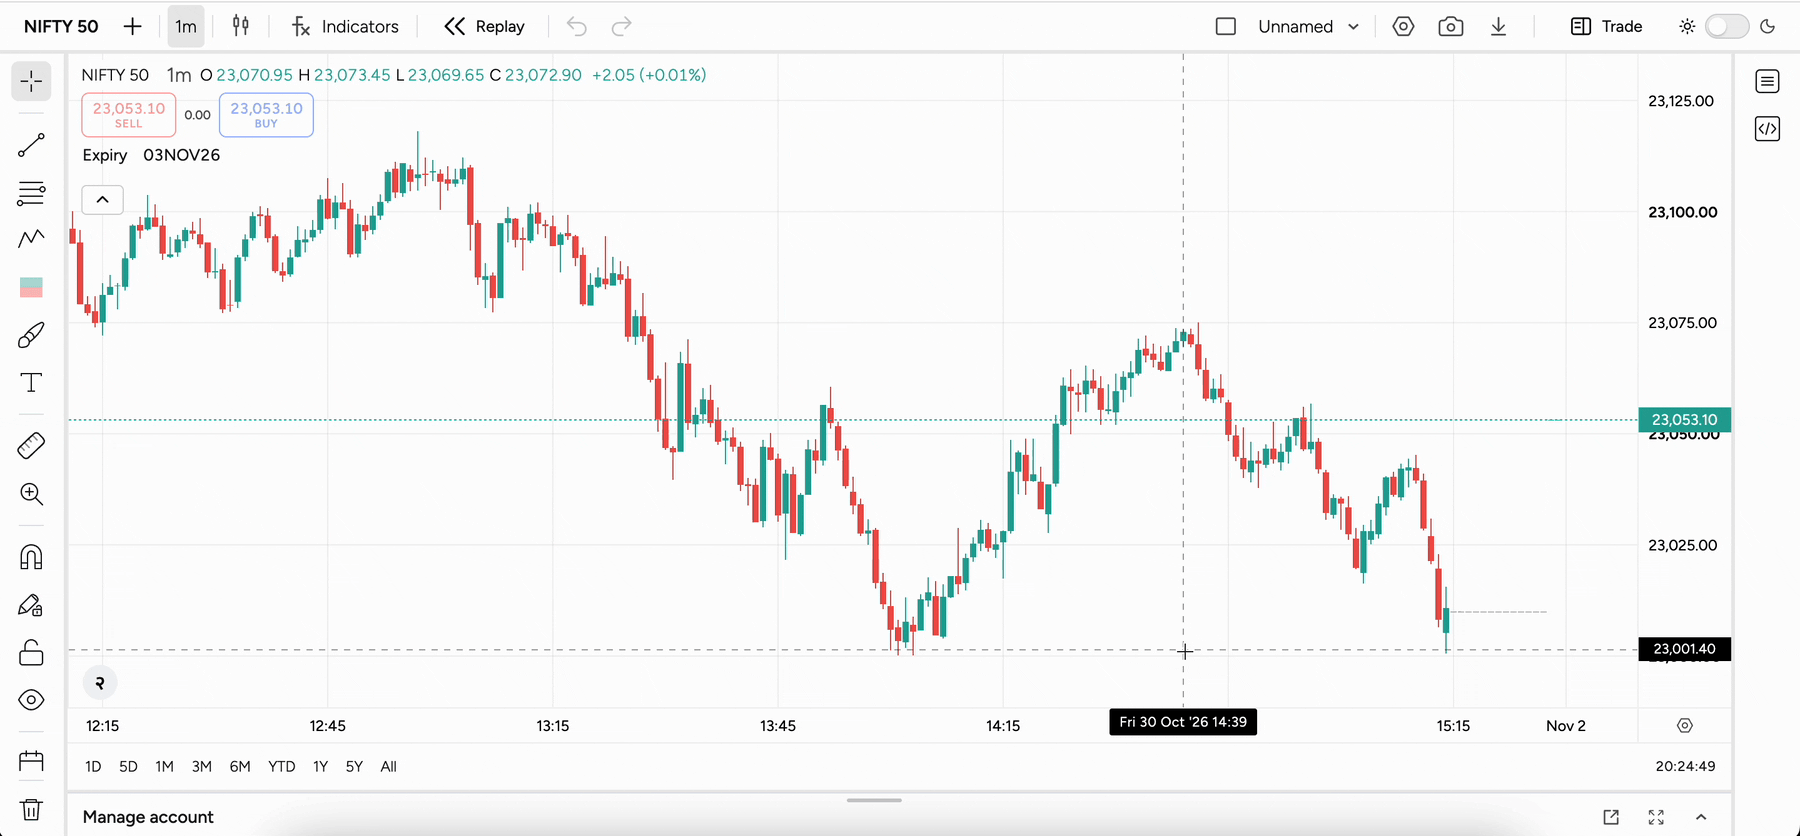Take a chart snapshot with camera
The width and height of the screenshot is (1800, 836).
[1451, 27]
